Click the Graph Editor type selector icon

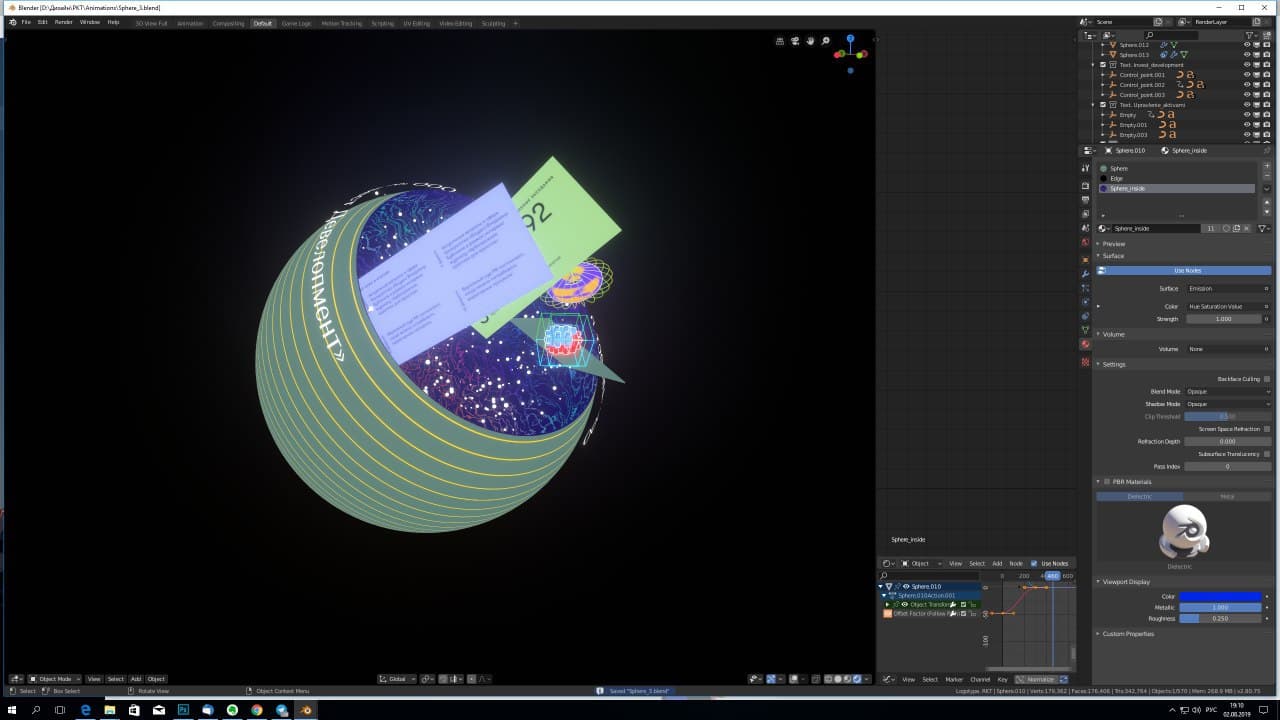point(886,679)
